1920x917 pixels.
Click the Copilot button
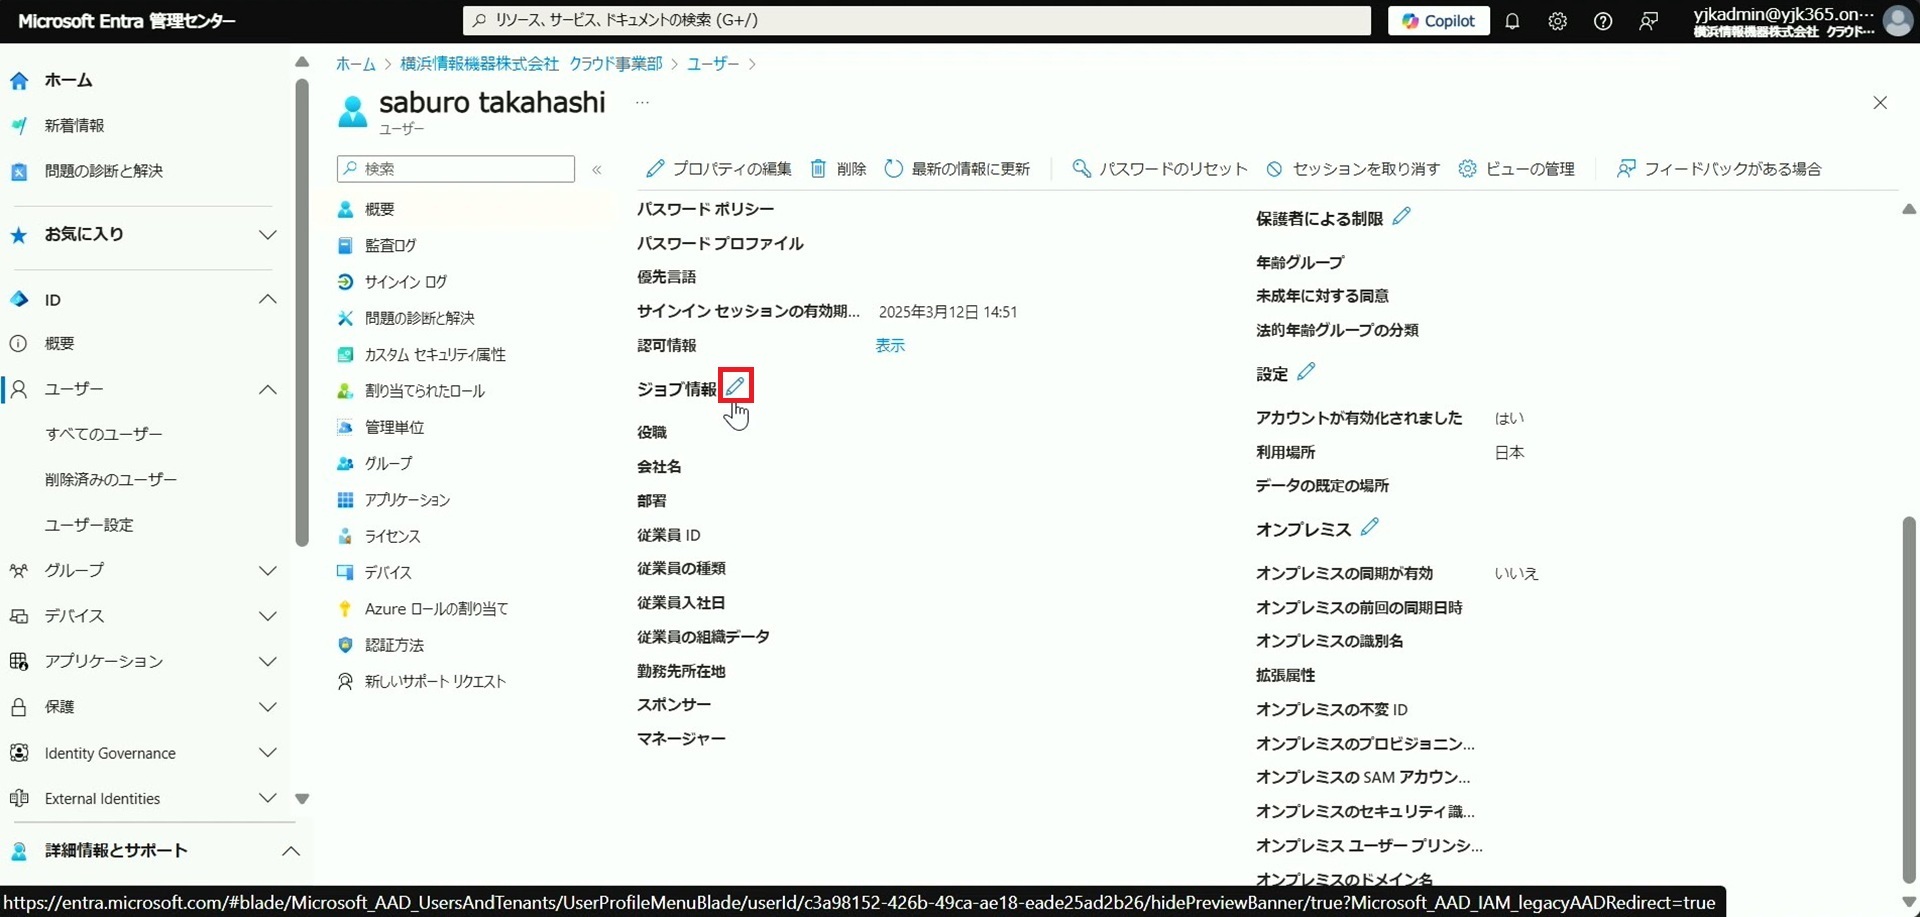(x=1438, y=21)
